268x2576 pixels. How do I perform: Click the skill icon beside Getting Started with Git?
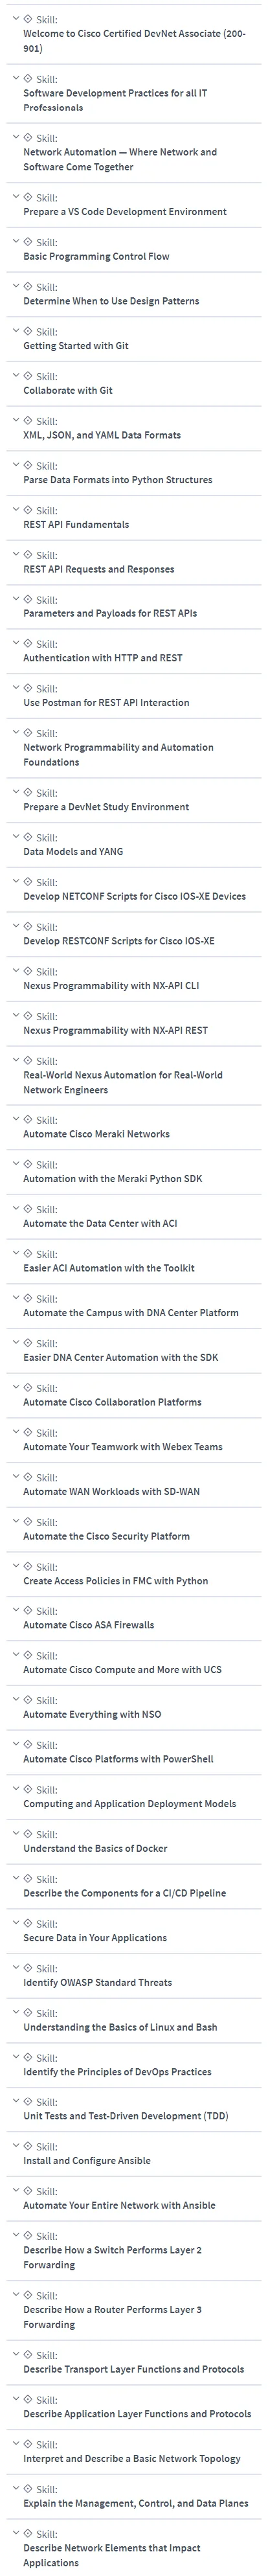[x=28, y=331]
